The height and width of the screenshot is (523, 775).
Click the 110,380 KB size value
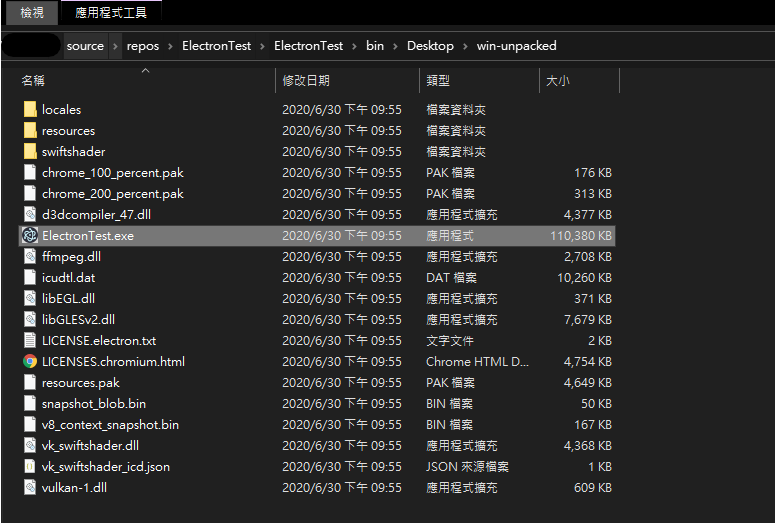pyautogui.click(x=581, y=236)
